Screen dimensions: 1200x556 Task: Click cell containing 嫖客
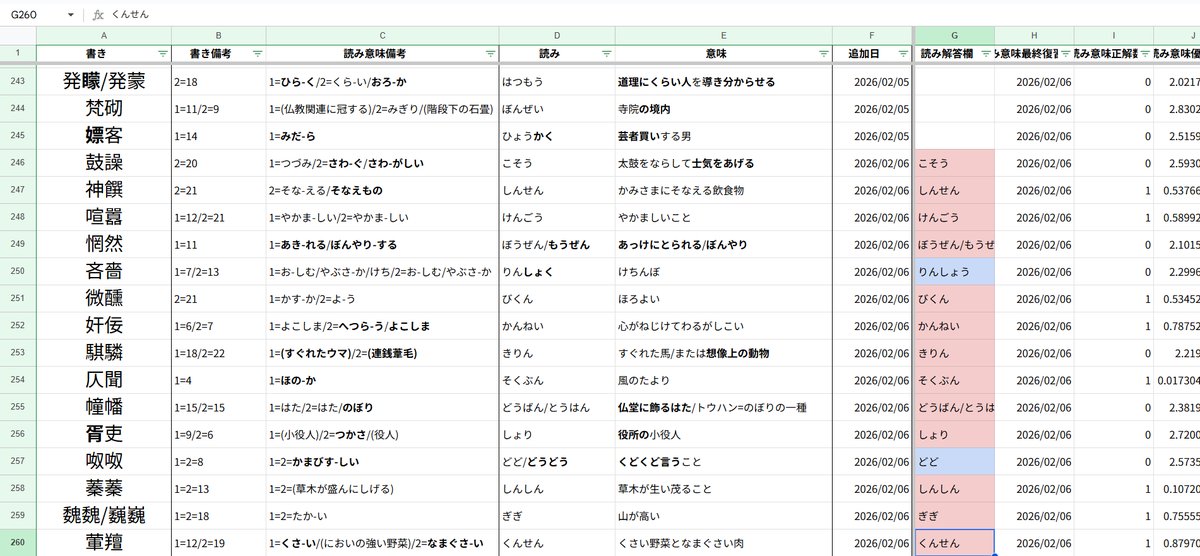[104, 136]
